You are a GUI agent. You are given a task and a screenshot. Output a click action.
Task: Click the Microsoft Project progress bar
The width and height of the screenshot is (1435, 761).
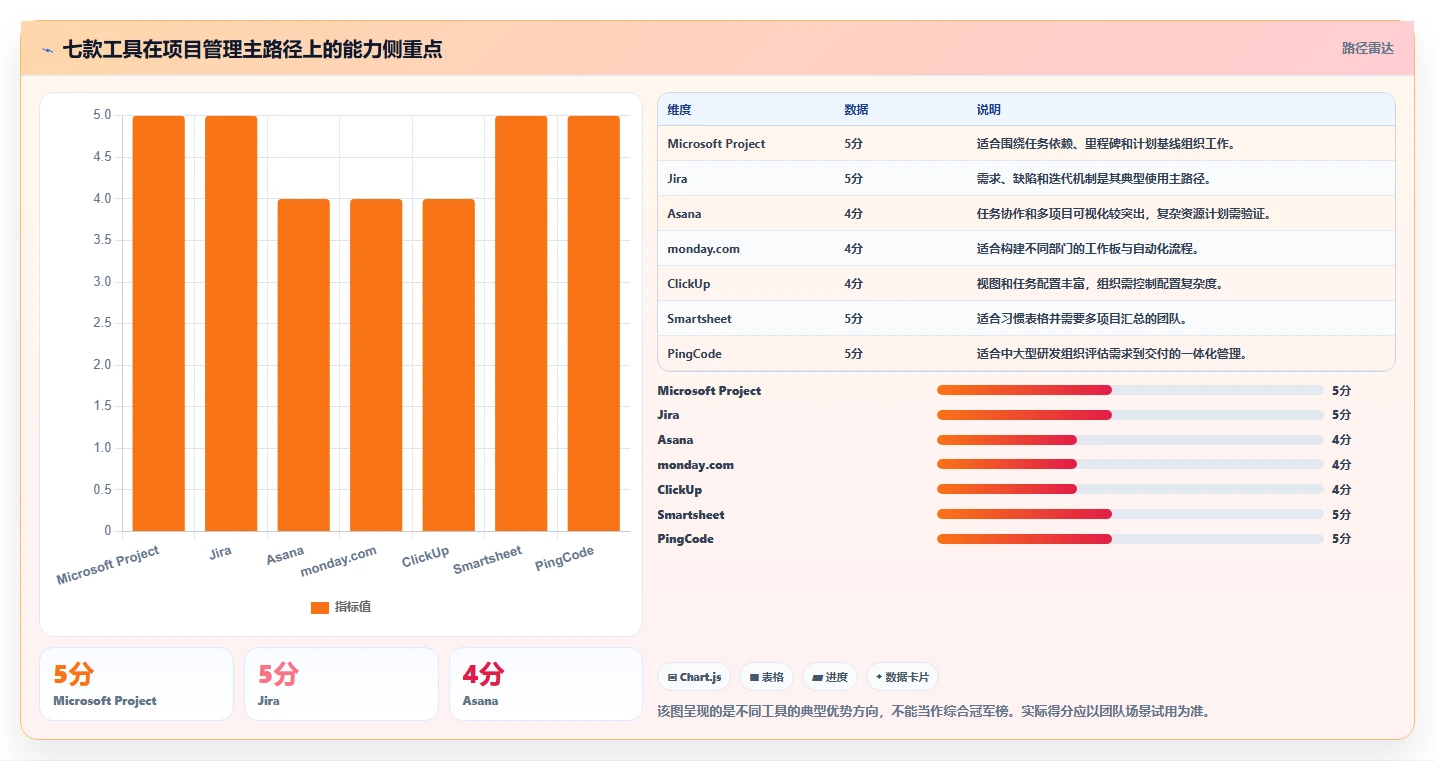tap(1130, 390)
